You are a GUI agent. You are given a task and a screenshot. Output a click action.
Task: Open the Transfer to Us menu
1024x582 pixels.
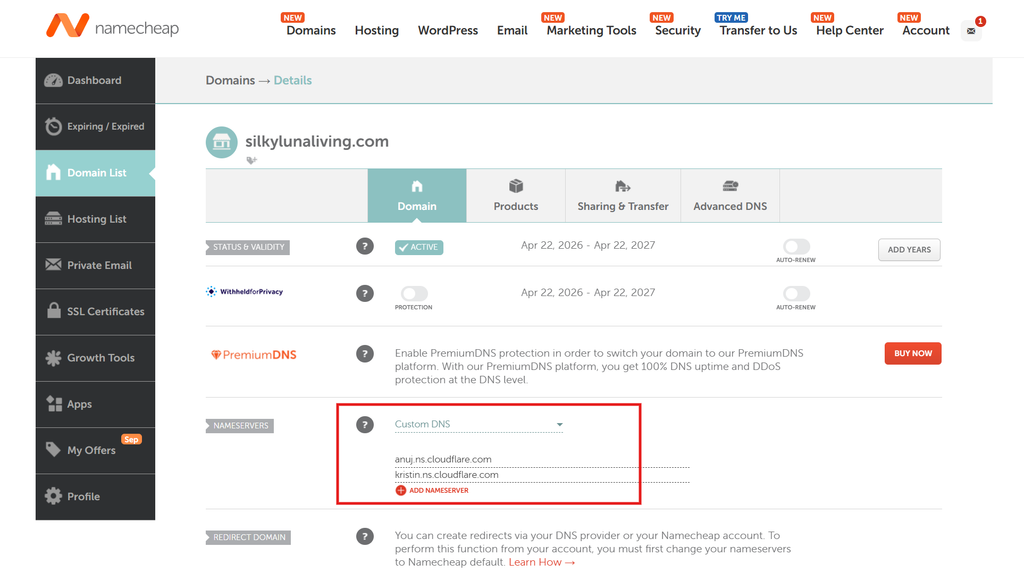758,30
